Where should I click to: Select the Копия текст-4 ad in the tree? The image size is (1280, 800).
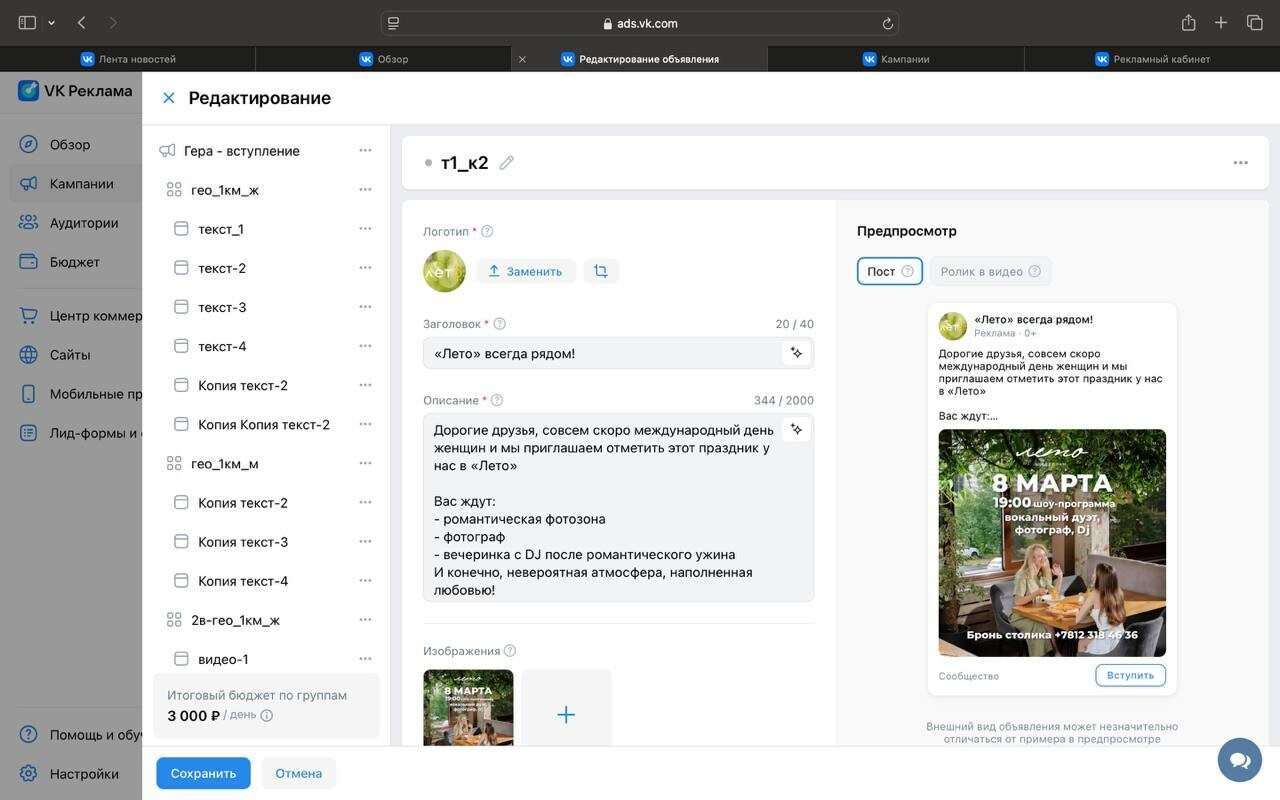pos(243,581)
